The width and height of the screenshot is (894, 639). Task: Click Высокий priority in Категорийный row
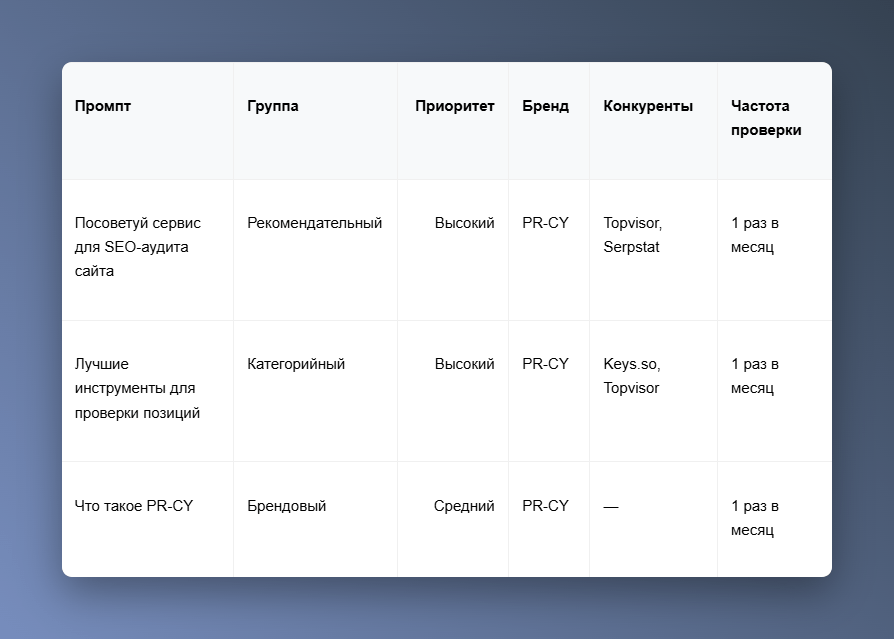[464, 364]
